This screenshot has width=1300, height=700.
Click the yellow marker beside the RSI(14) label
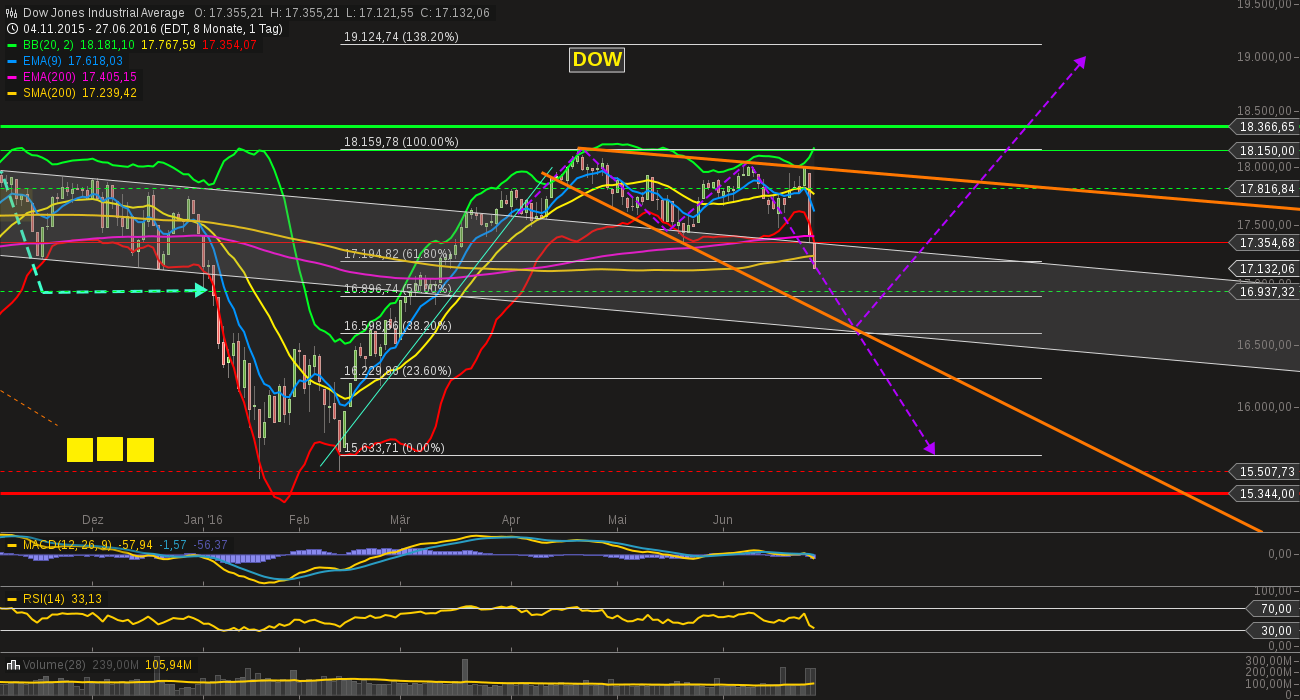13,599
